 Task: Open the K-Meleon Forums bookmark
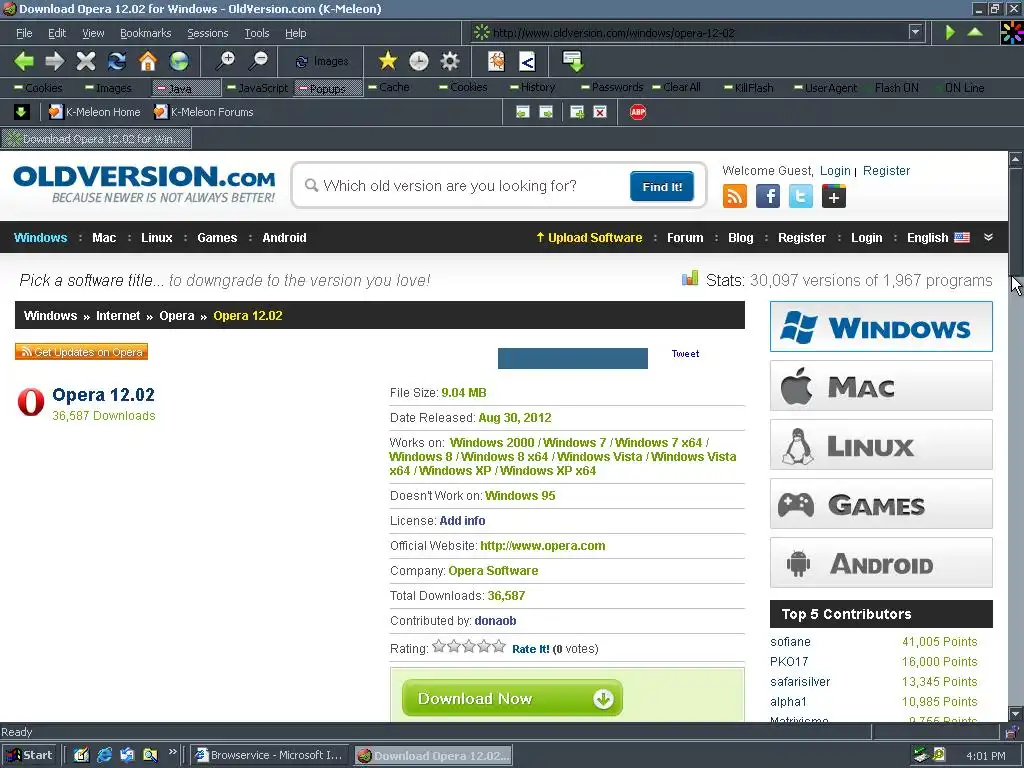pos(203,112)
